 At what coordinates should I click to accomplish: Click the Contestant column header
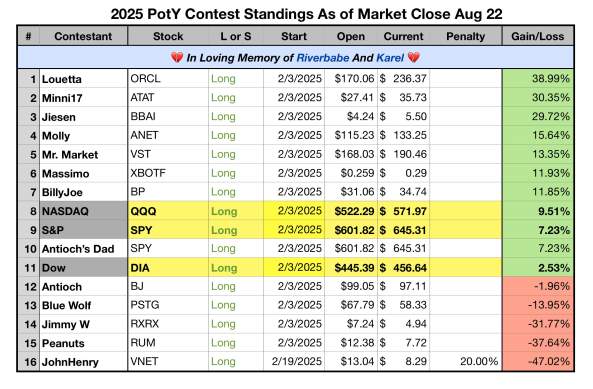83,36
